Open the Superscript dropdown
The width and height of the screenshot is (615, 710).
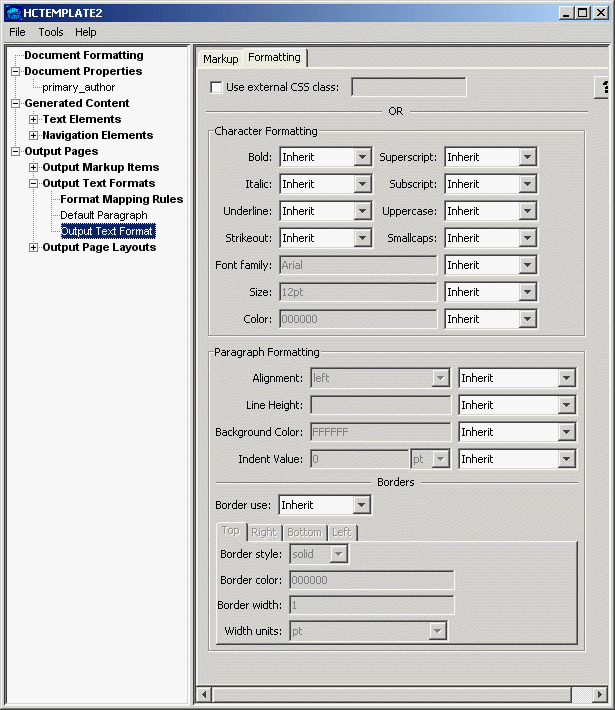(528, 157)
